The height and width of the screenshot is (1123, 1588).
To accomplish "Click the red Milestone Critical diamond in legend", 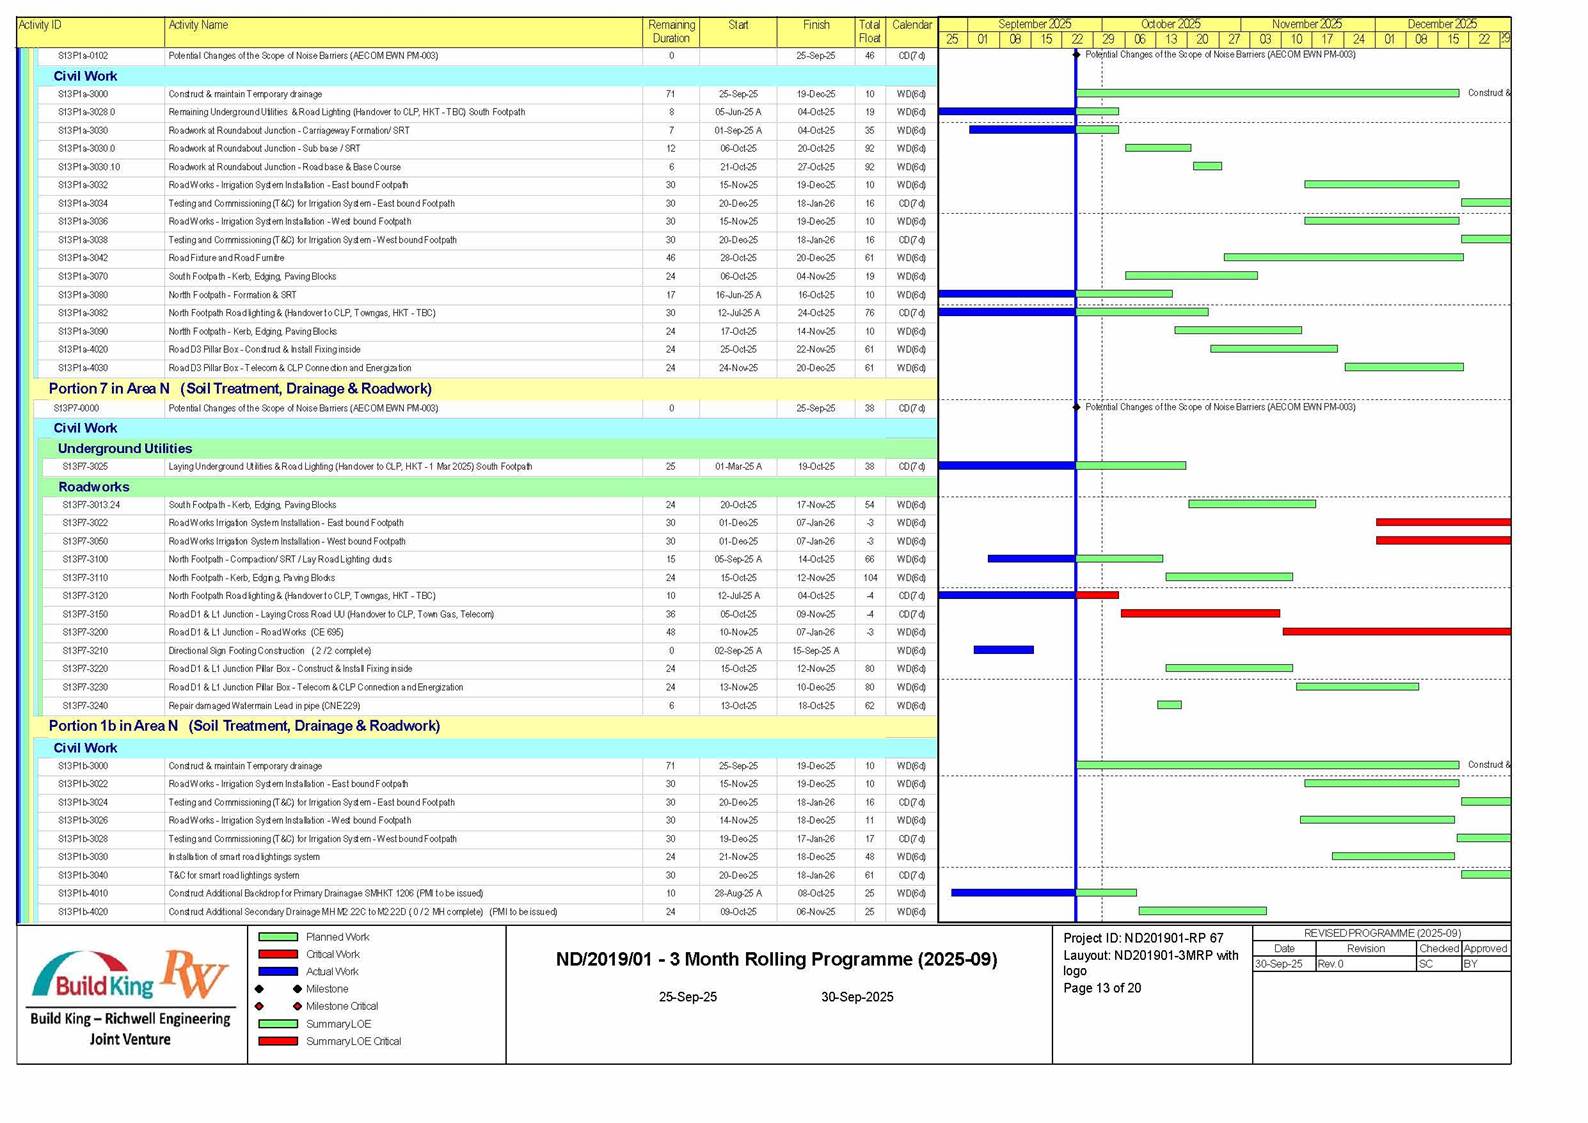I will click(x=297, y=1006).
